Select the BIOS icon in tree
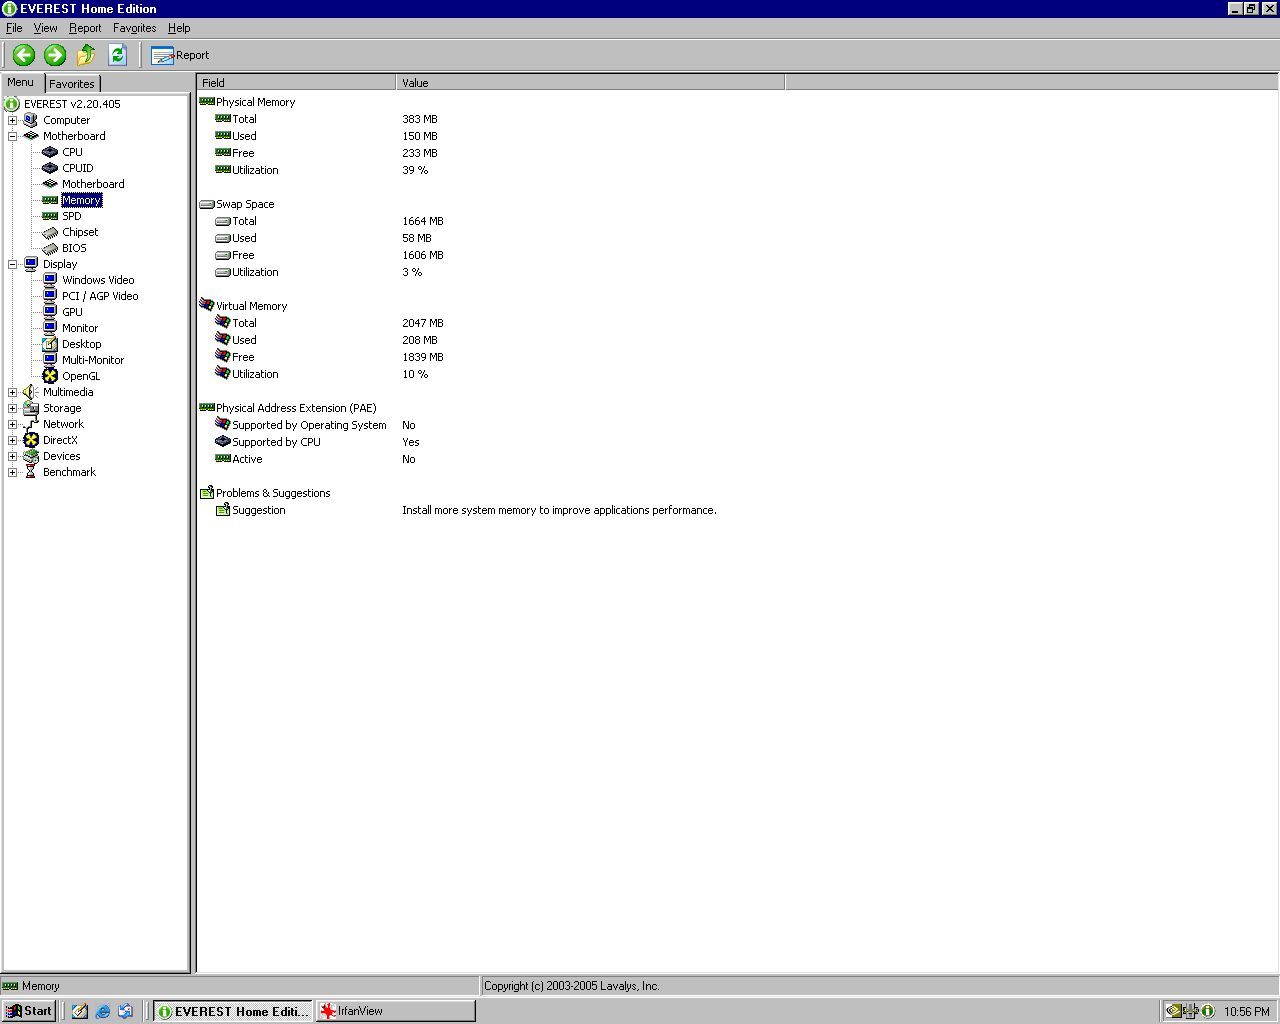Image resolution: width=1280 pixels, height=1024 pixels. (x=50, y=248)
